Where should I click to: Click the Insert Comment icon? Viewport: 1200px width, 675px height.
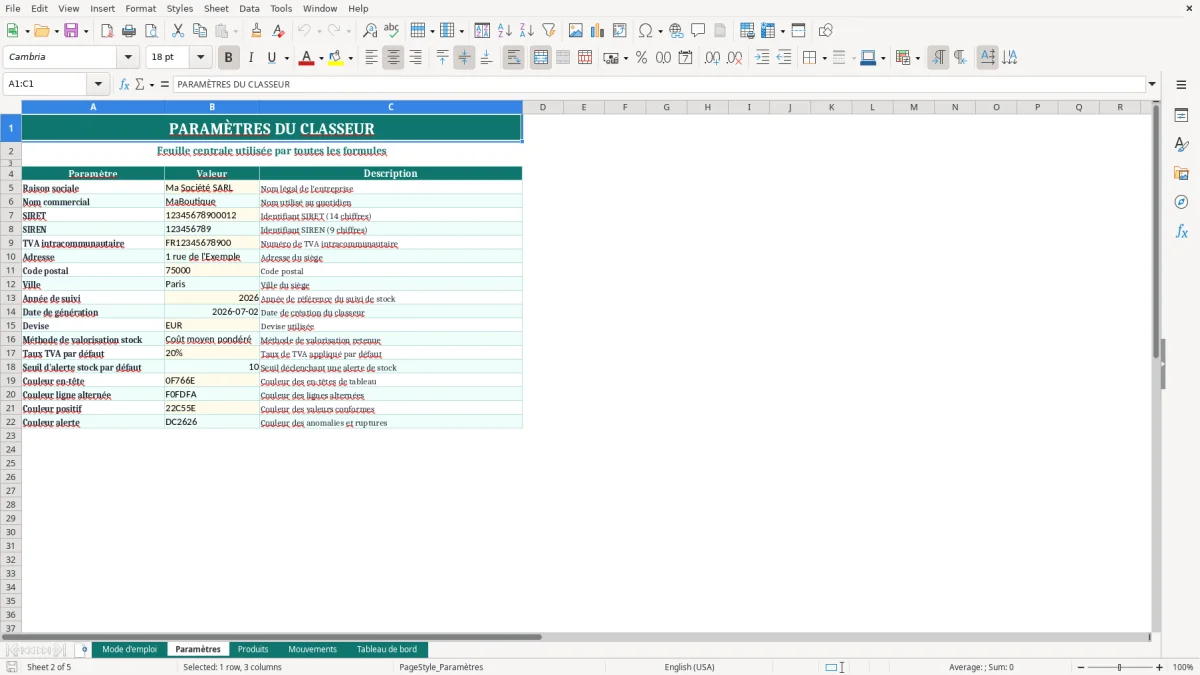(698, 31)
